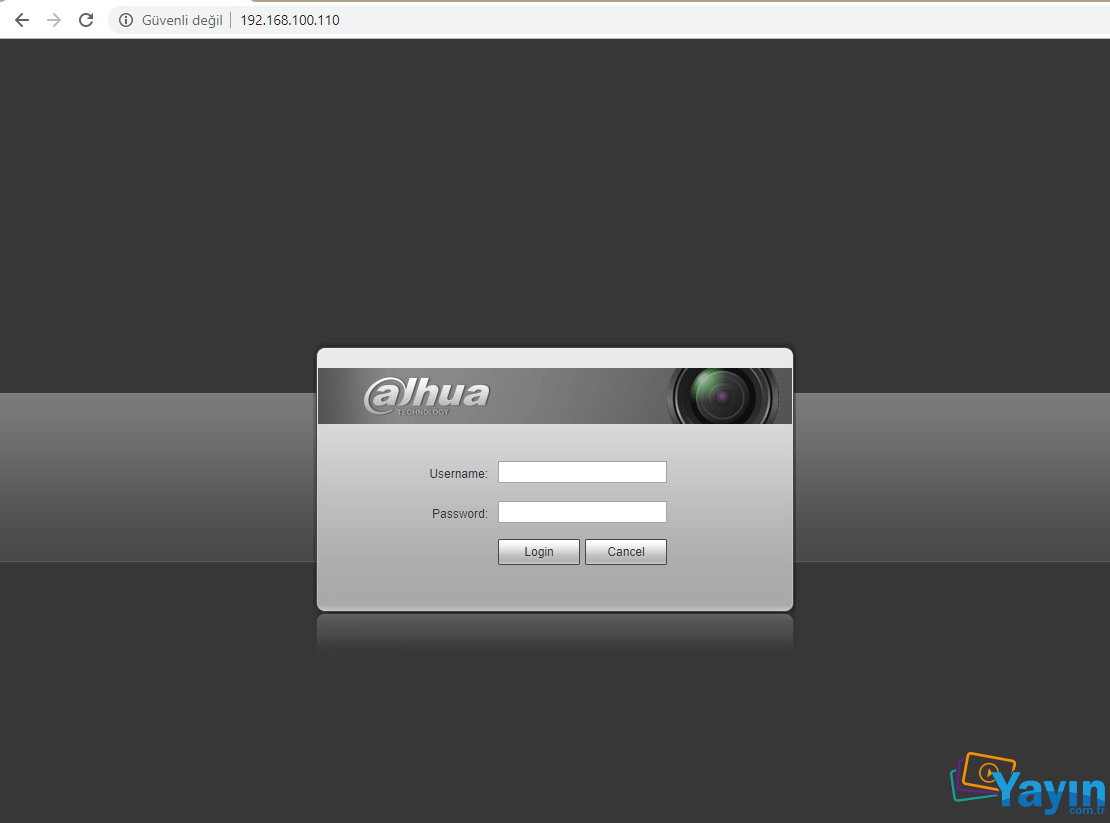Select the 192.168.100.110 address text

tap(290, 20)
